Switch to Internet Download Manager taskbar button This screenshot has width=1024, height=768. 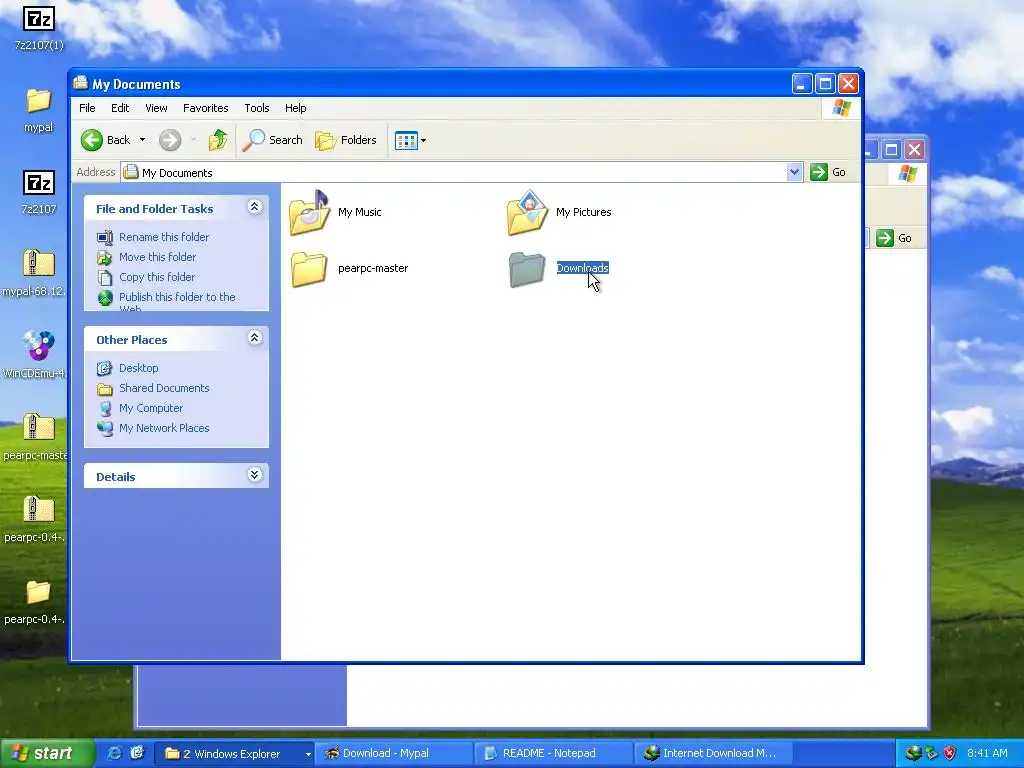(713, 754)
